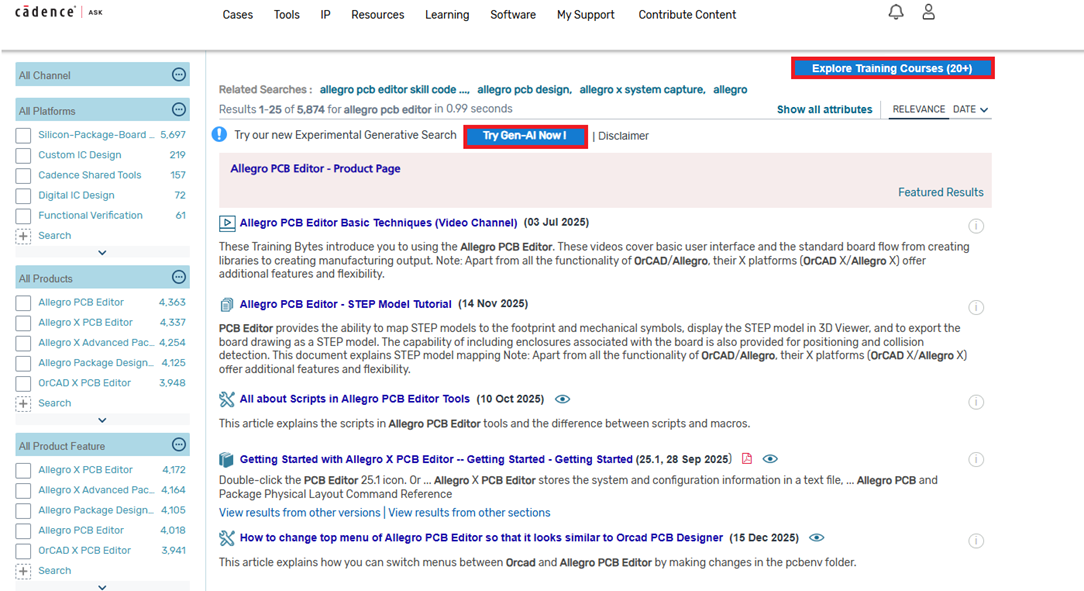The height and width of the screenshot is (591, 1084).
Task: Click the info icon for STEP Model Tutorial
Action: click(x=976, y=308)
